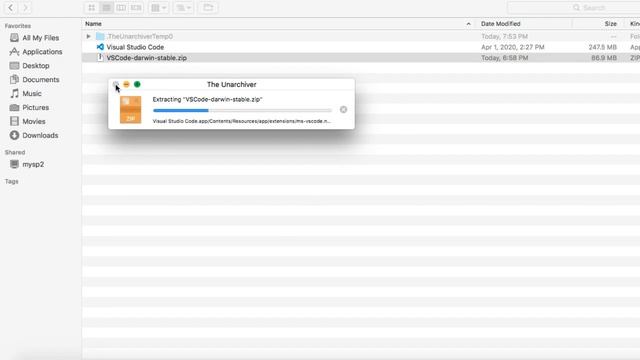
Task: Expand the .TheUnarchiverTemp0 folder
Action: pos(88,36)
